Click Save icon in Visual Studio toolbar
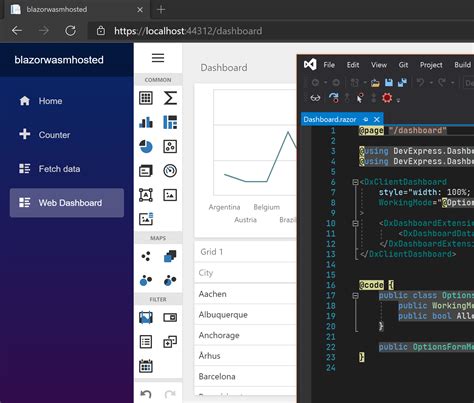This screenshot has width=474, height=403. click(x=388, y=82)
